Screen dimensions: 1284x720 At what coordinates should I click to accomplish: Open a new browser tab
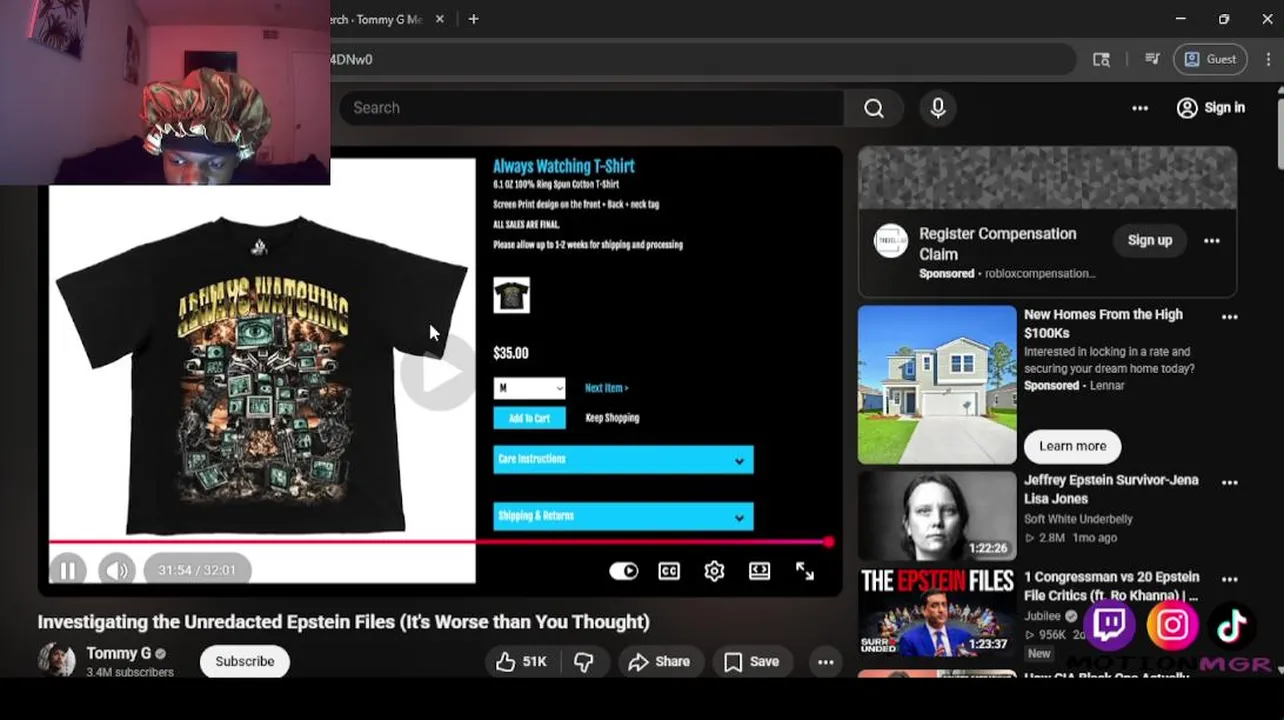(473, 19)
